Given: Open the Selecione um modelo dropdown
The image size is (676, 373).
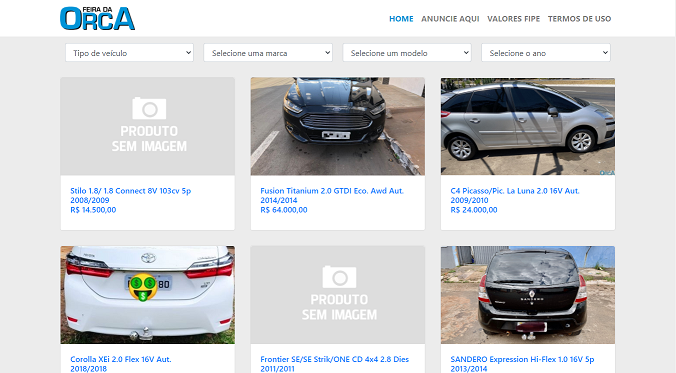Looking at the screenshot, I should pos(407,53).
